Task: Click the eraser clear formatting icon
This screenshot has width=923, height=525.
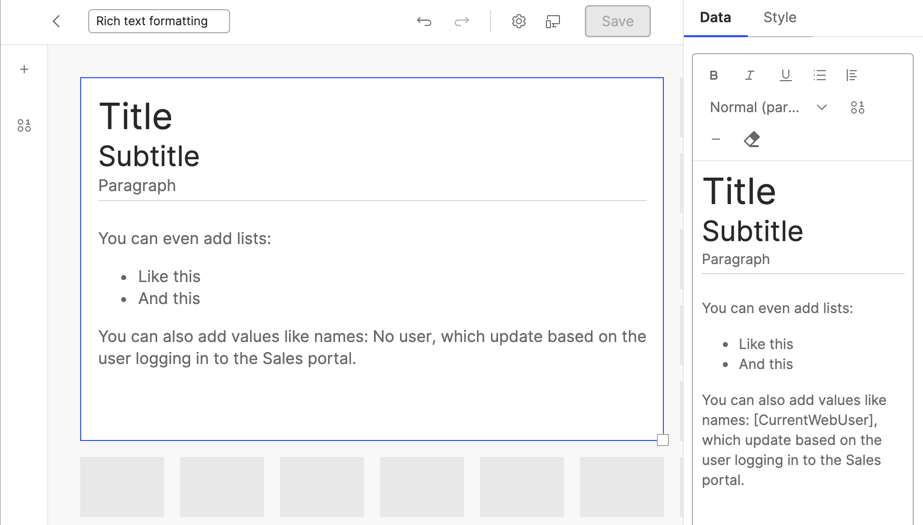Action: (x=752, y=140)
